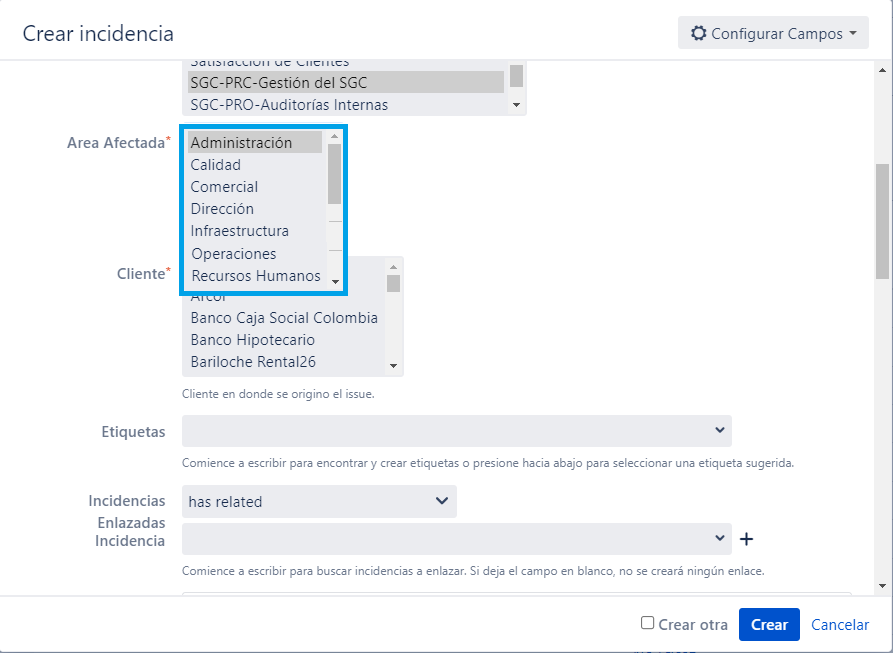Choose Operaciones in Area Afectada
Image resolution: width=893 pixels, height=653 pixels.
(x=255, y=253)
